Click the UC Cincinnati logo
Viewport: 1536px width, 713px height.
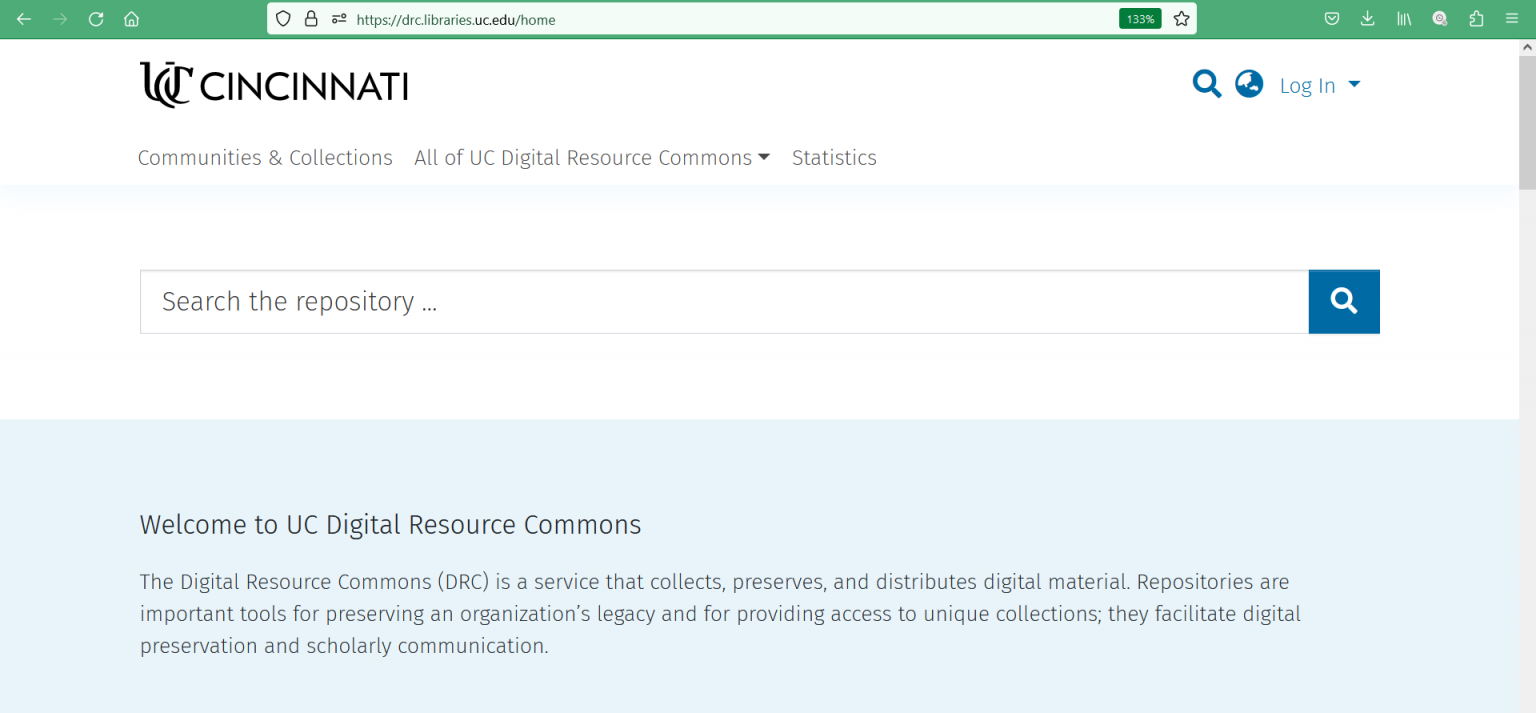pos(273,84)
